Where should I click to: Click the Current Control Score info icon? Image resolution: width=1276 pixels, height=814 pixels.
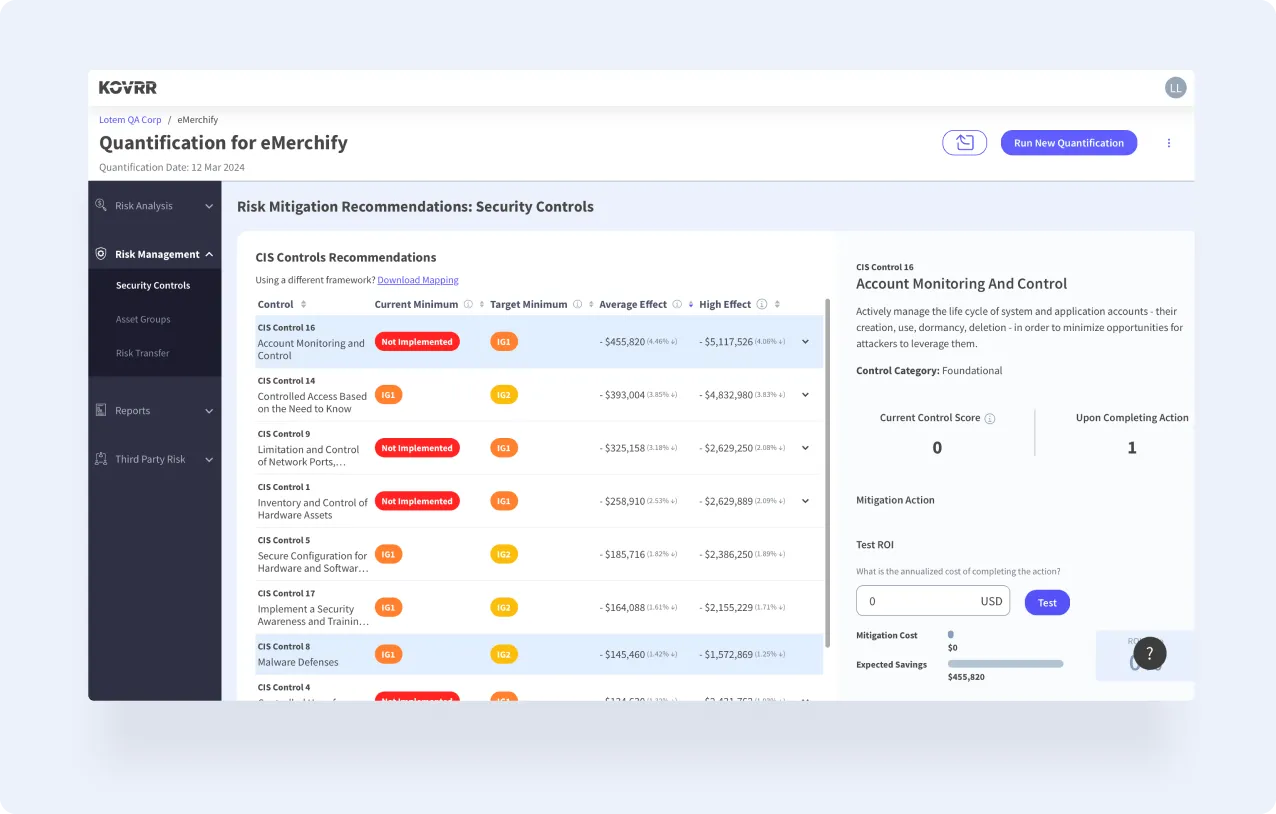click(x=991, y=417)
